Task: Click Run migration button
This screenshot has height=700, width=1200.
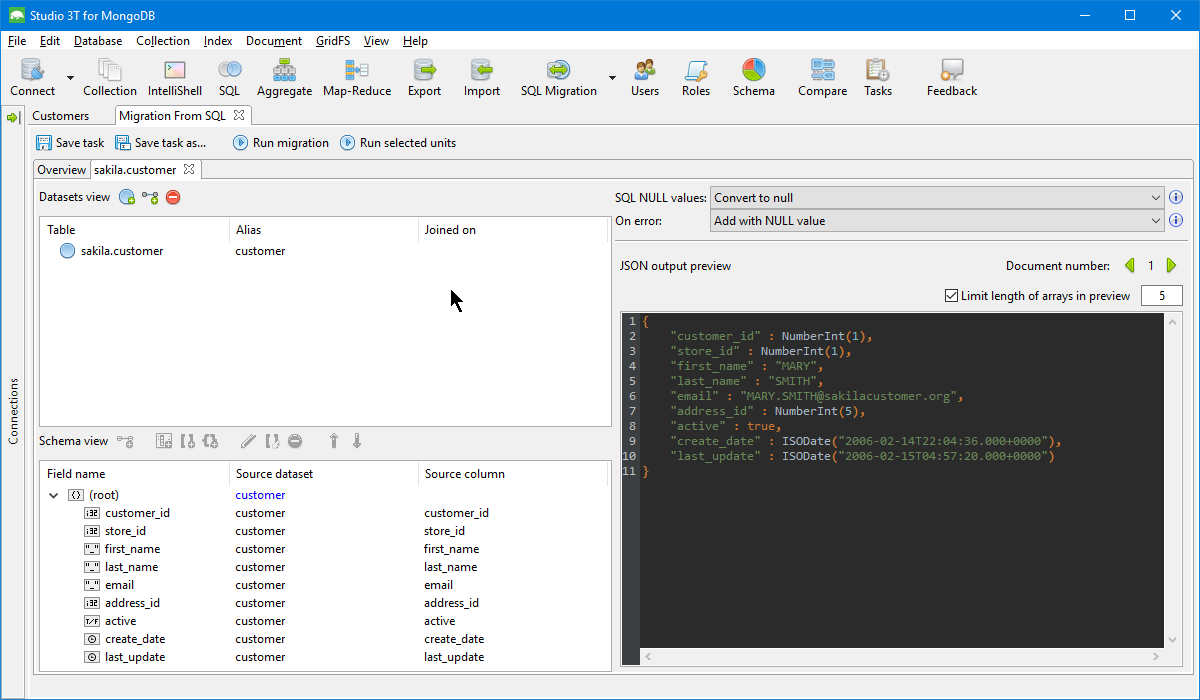Action: 280,143
